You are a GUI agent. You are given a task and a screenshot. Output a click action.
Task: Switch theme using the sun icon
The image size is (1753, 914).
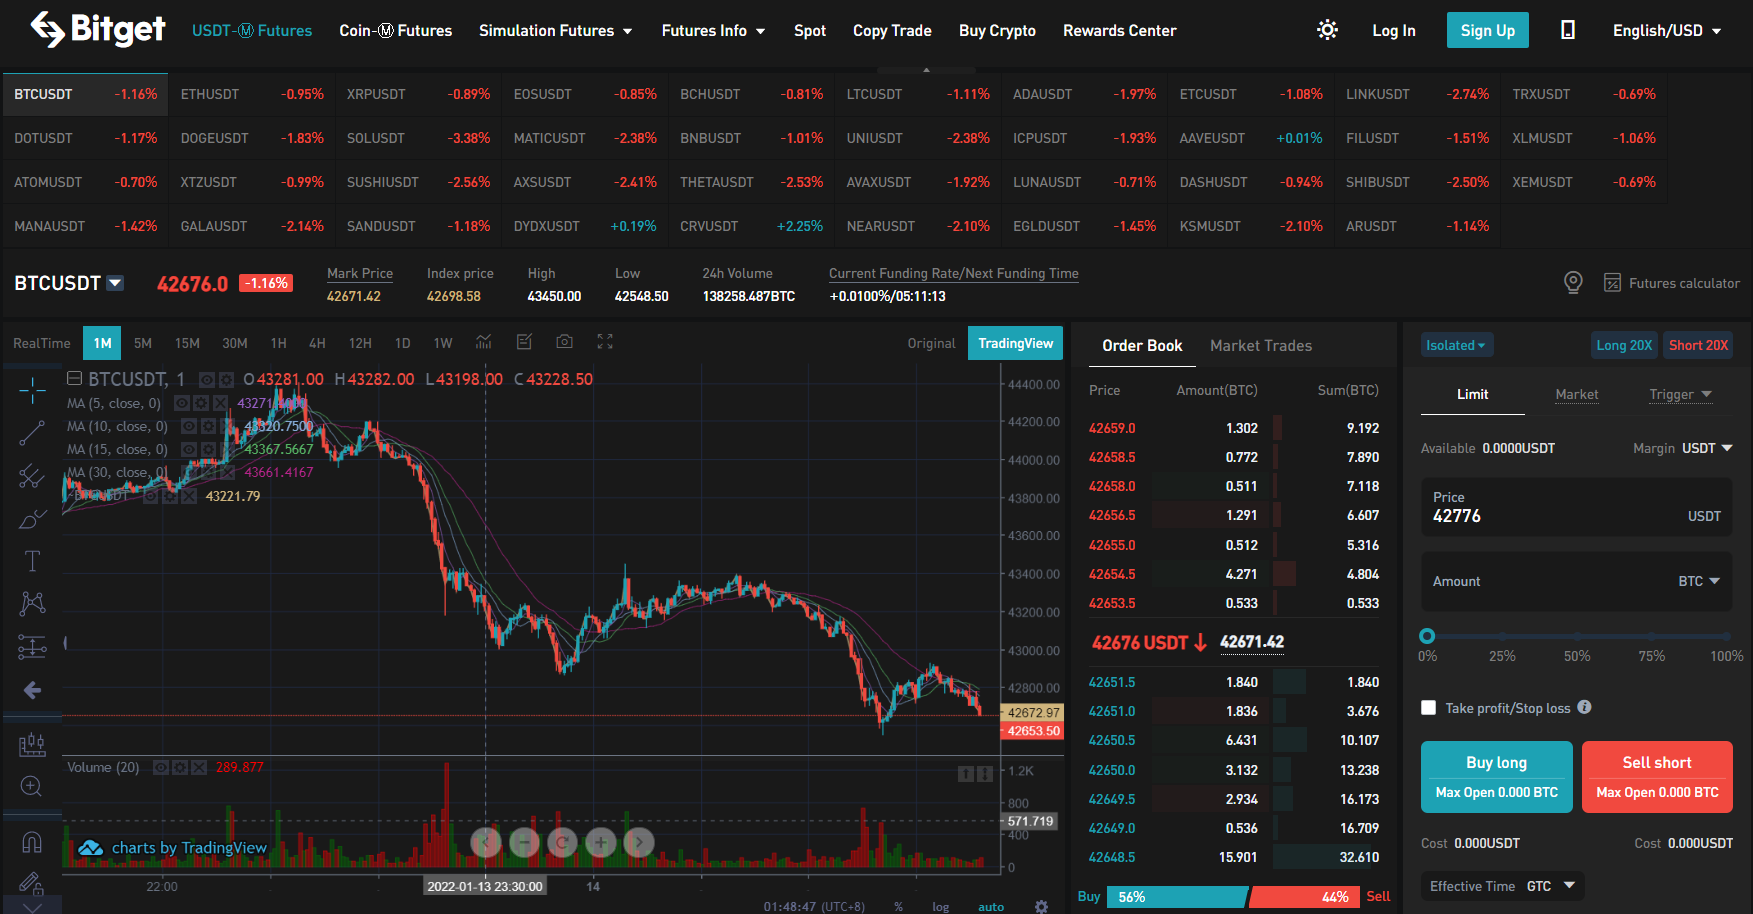coord(1327,30)
